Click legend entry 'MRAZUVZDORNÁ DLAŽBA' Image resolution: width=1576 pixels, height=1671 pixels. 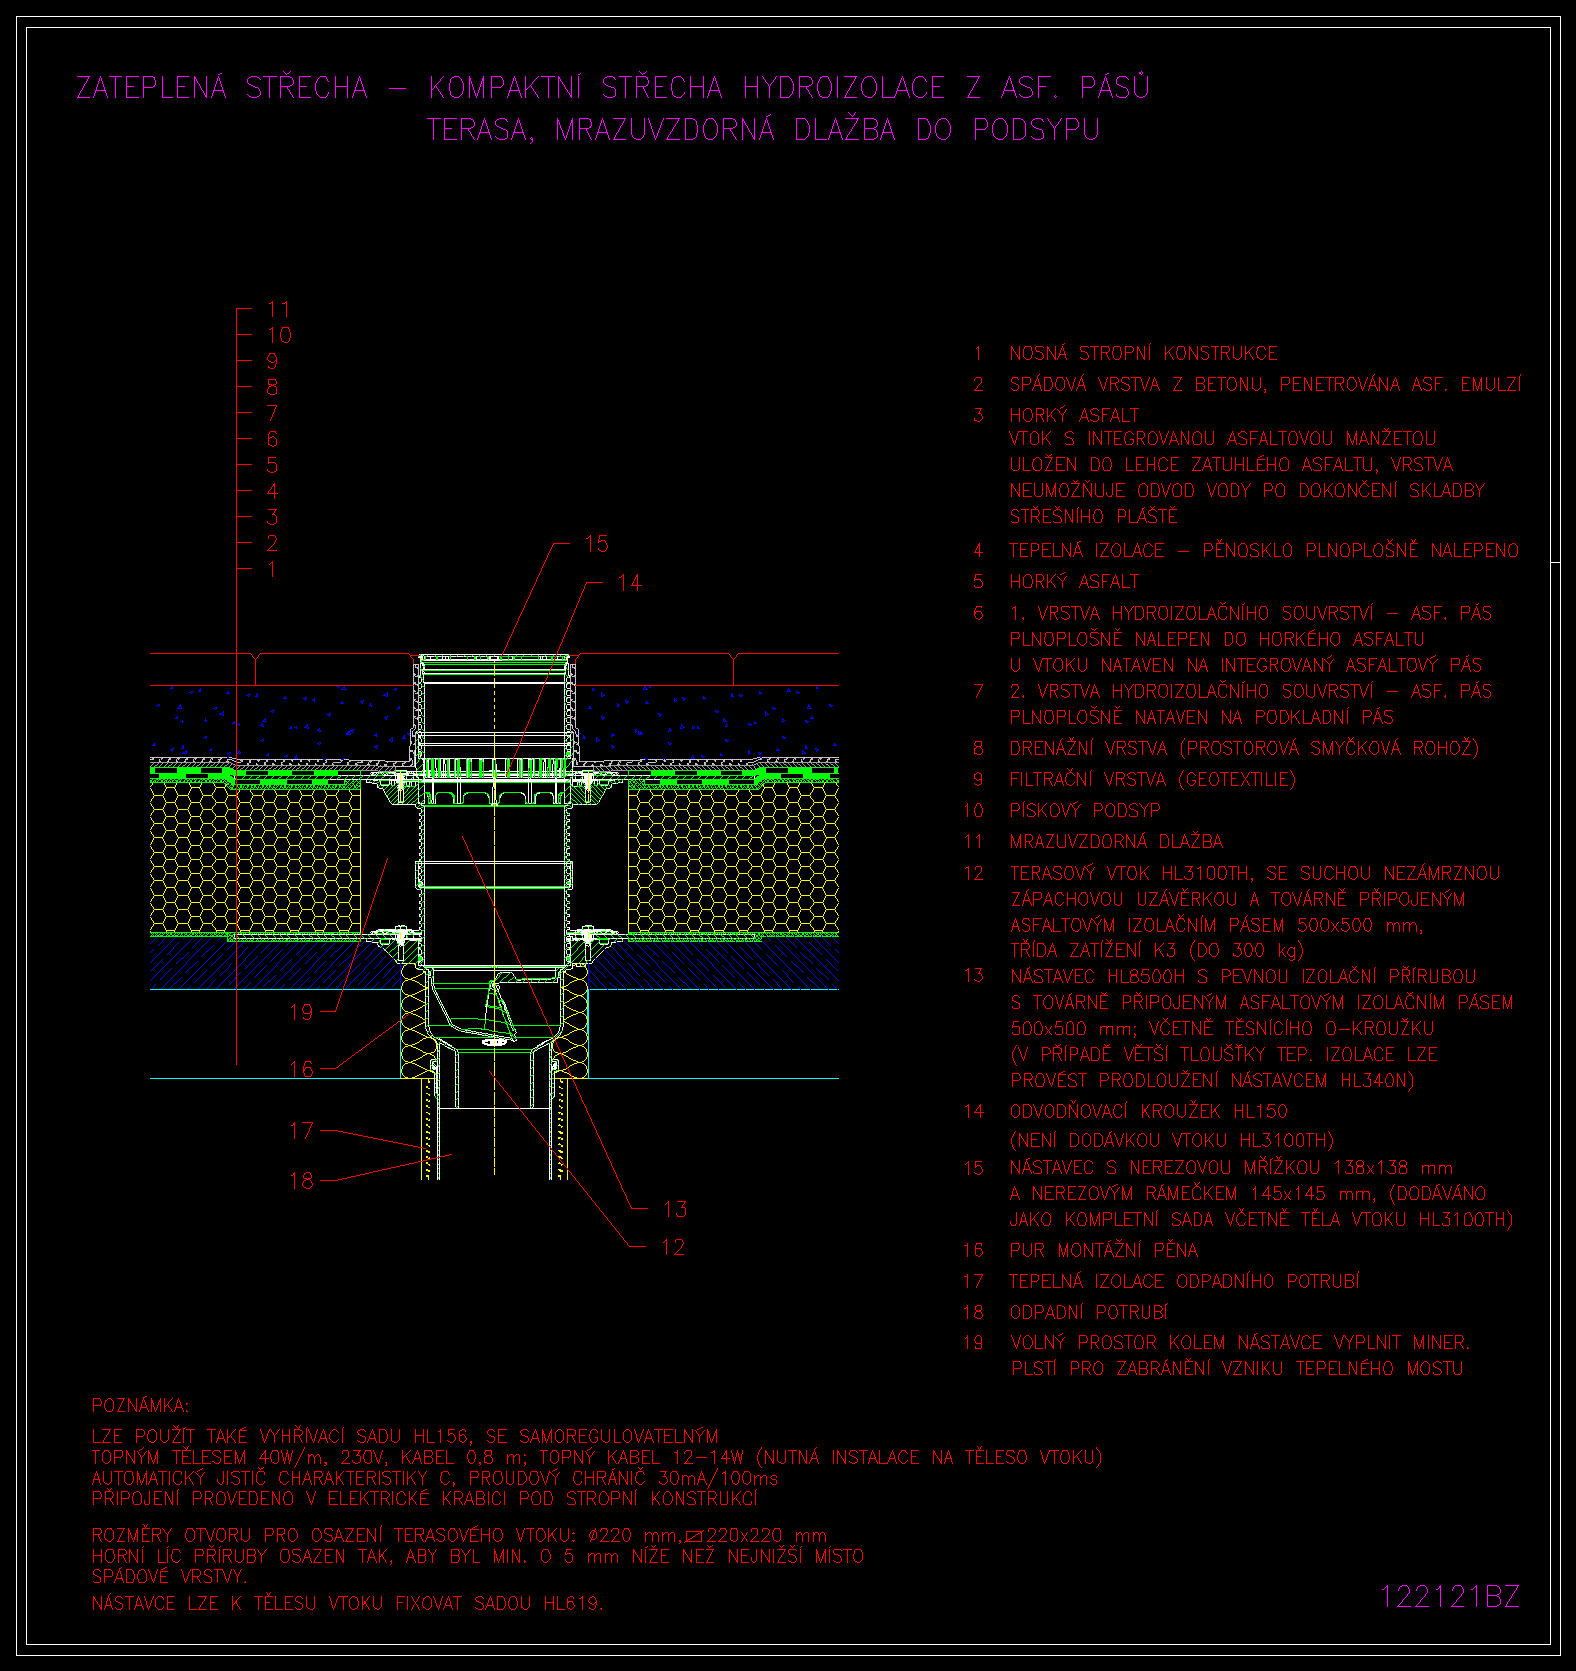click(1116, 842)
